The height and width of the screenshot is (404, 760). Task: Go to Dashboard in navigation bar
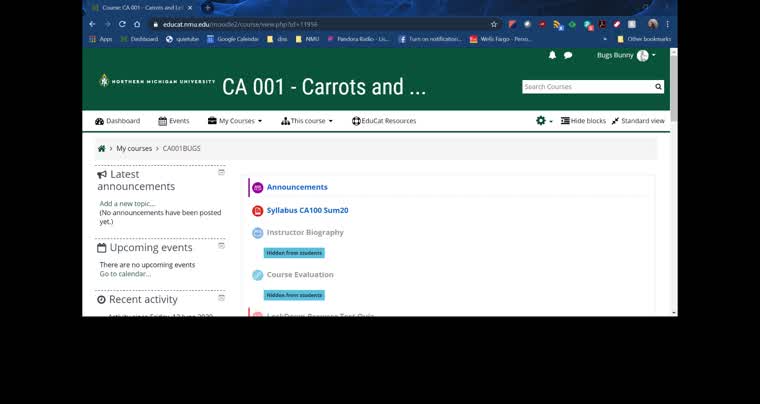(x=117, y=121)
